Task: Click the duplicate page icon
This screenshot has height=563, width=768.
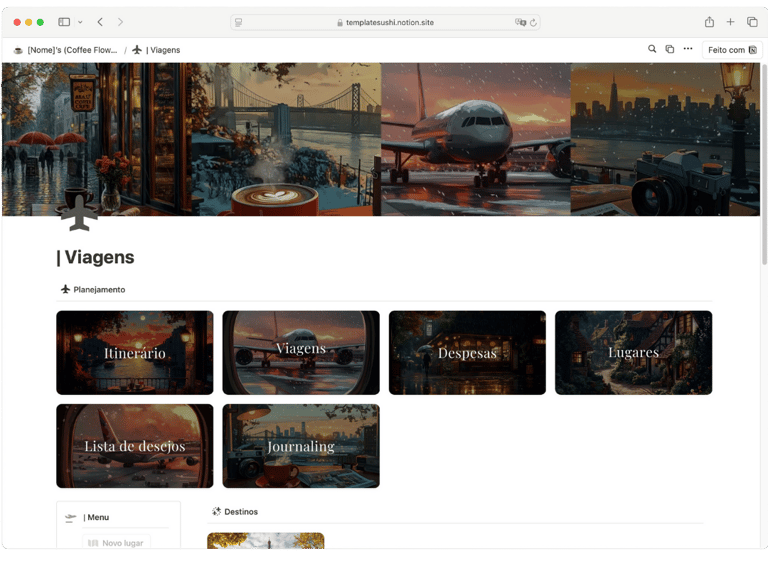Action: pyautogui.click(x=670, y=49)
